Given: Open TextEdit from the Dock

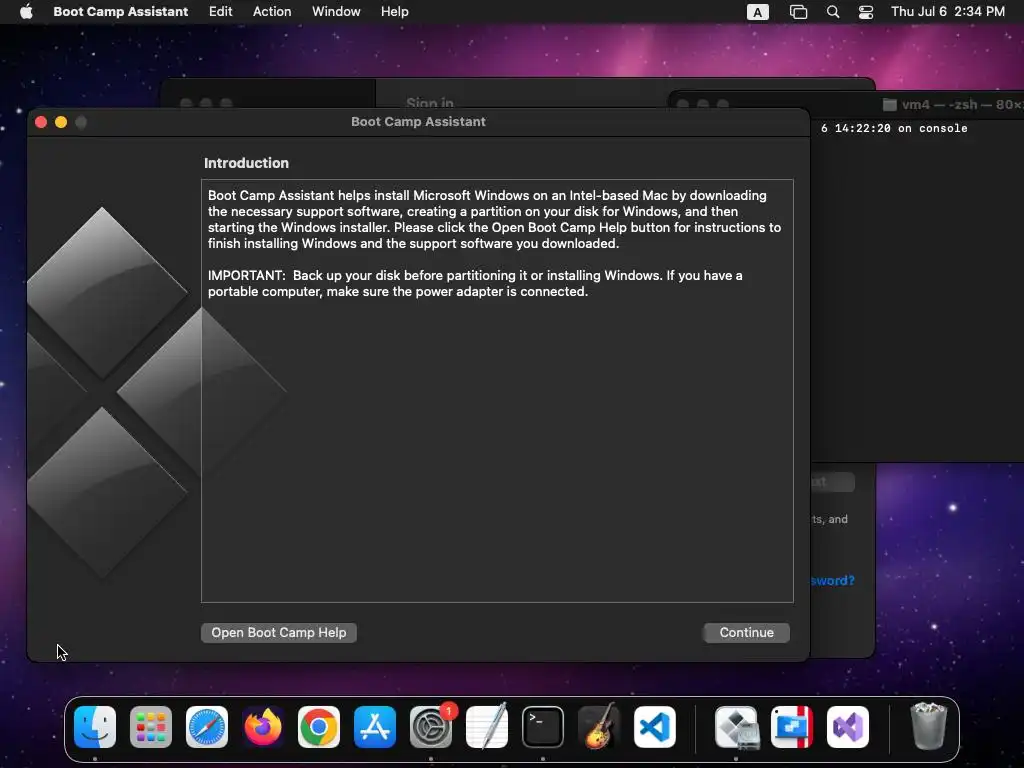Looking at the screenshot, I should 487,727.
